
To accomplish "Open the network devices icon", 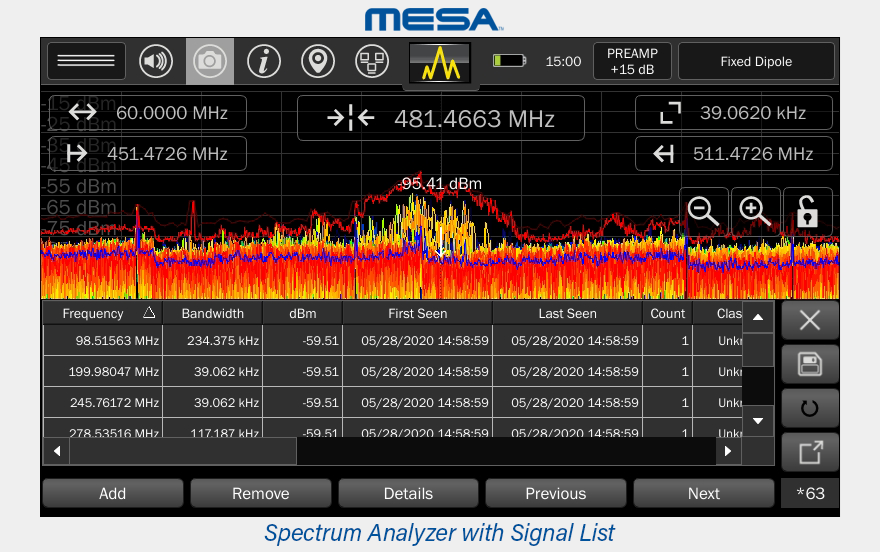I will coord(372,61).
